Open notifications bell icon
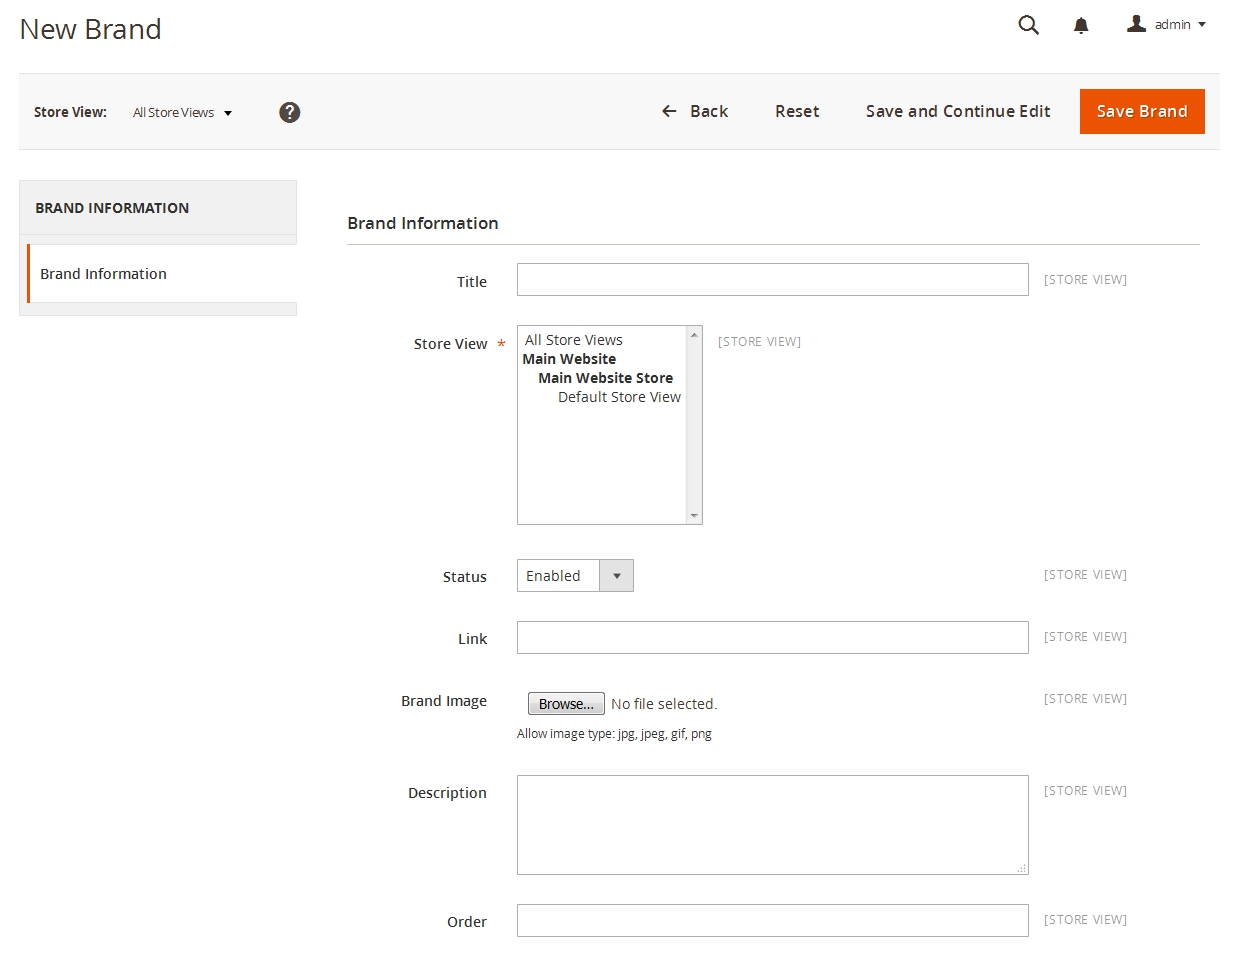 tap(1081, 26)
